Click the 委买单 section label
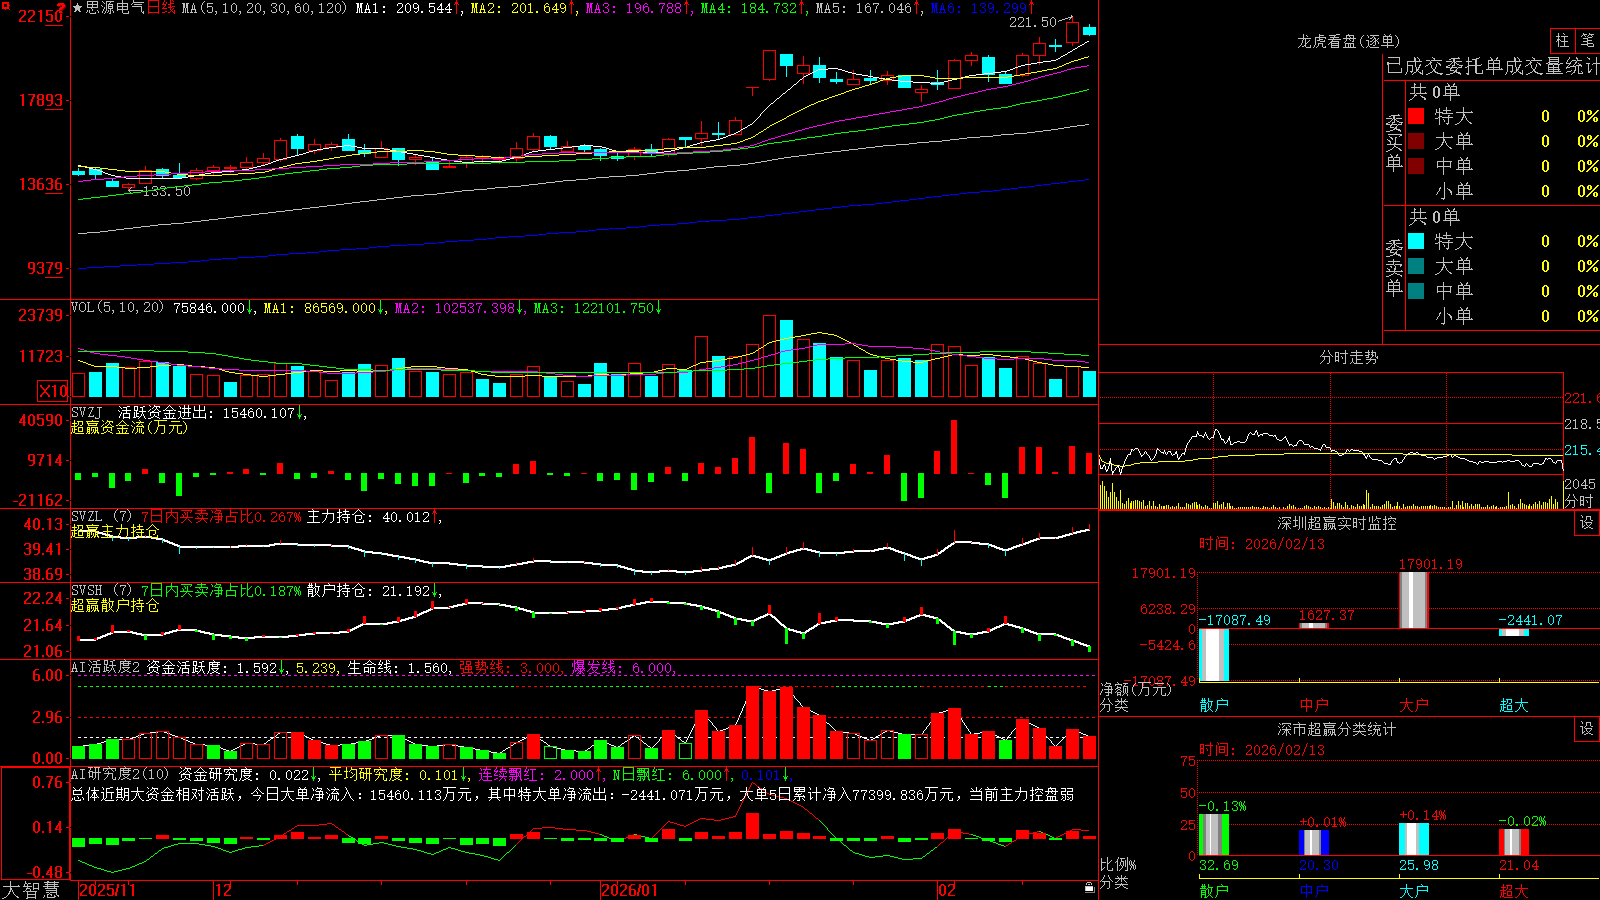 click(x=1394, y=143)
